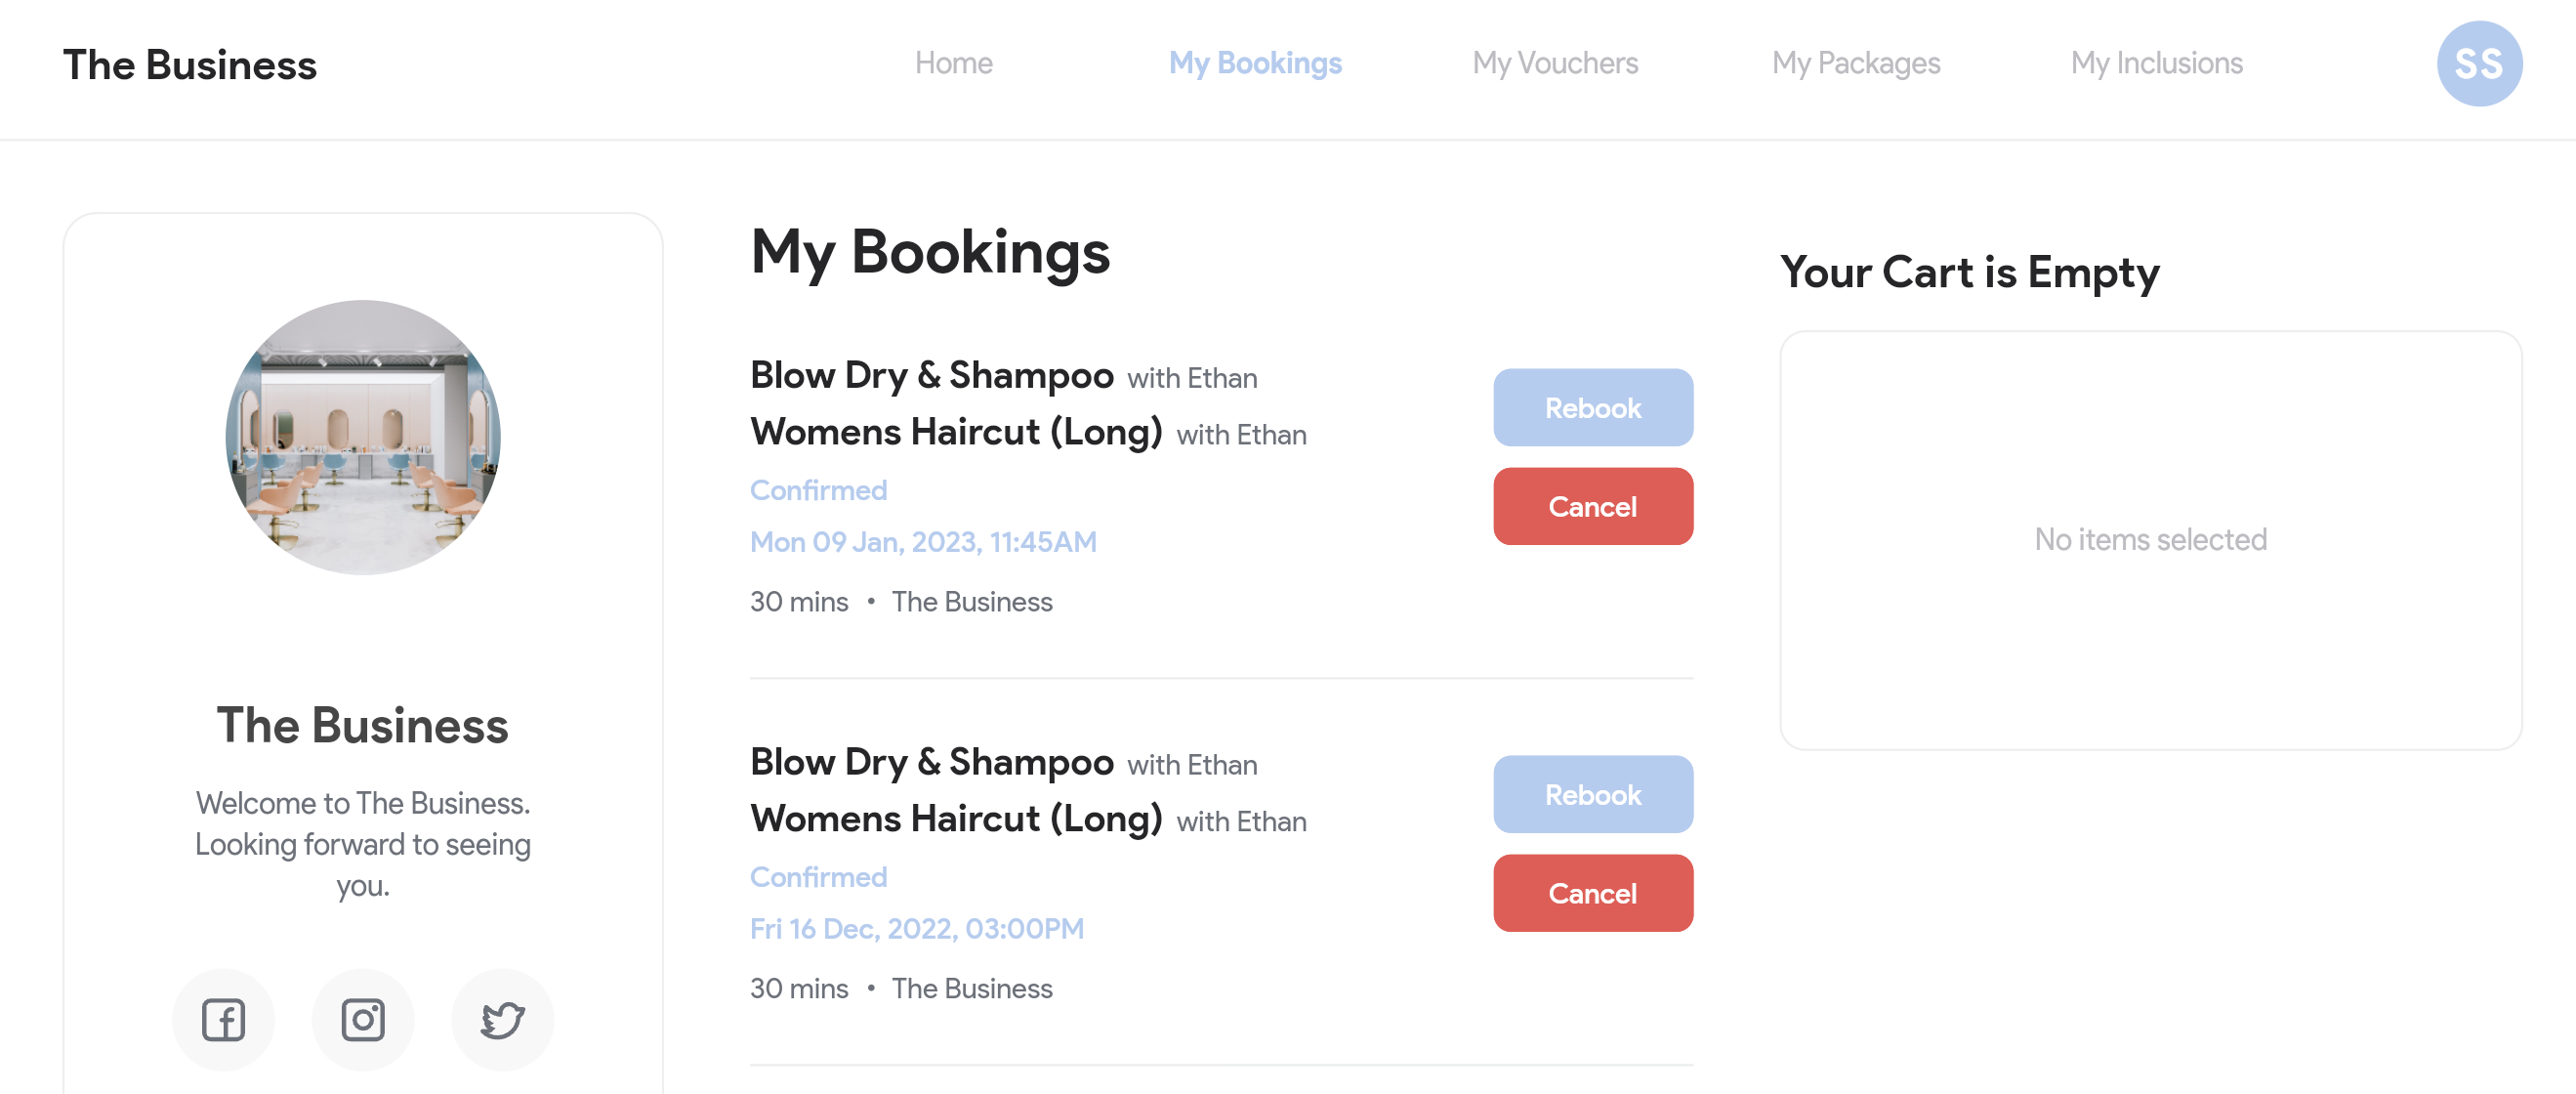Cancel the Fri 16 Dec 2022 booking
This screenshot has width=2576, height=1094.
click(1593, 893)
